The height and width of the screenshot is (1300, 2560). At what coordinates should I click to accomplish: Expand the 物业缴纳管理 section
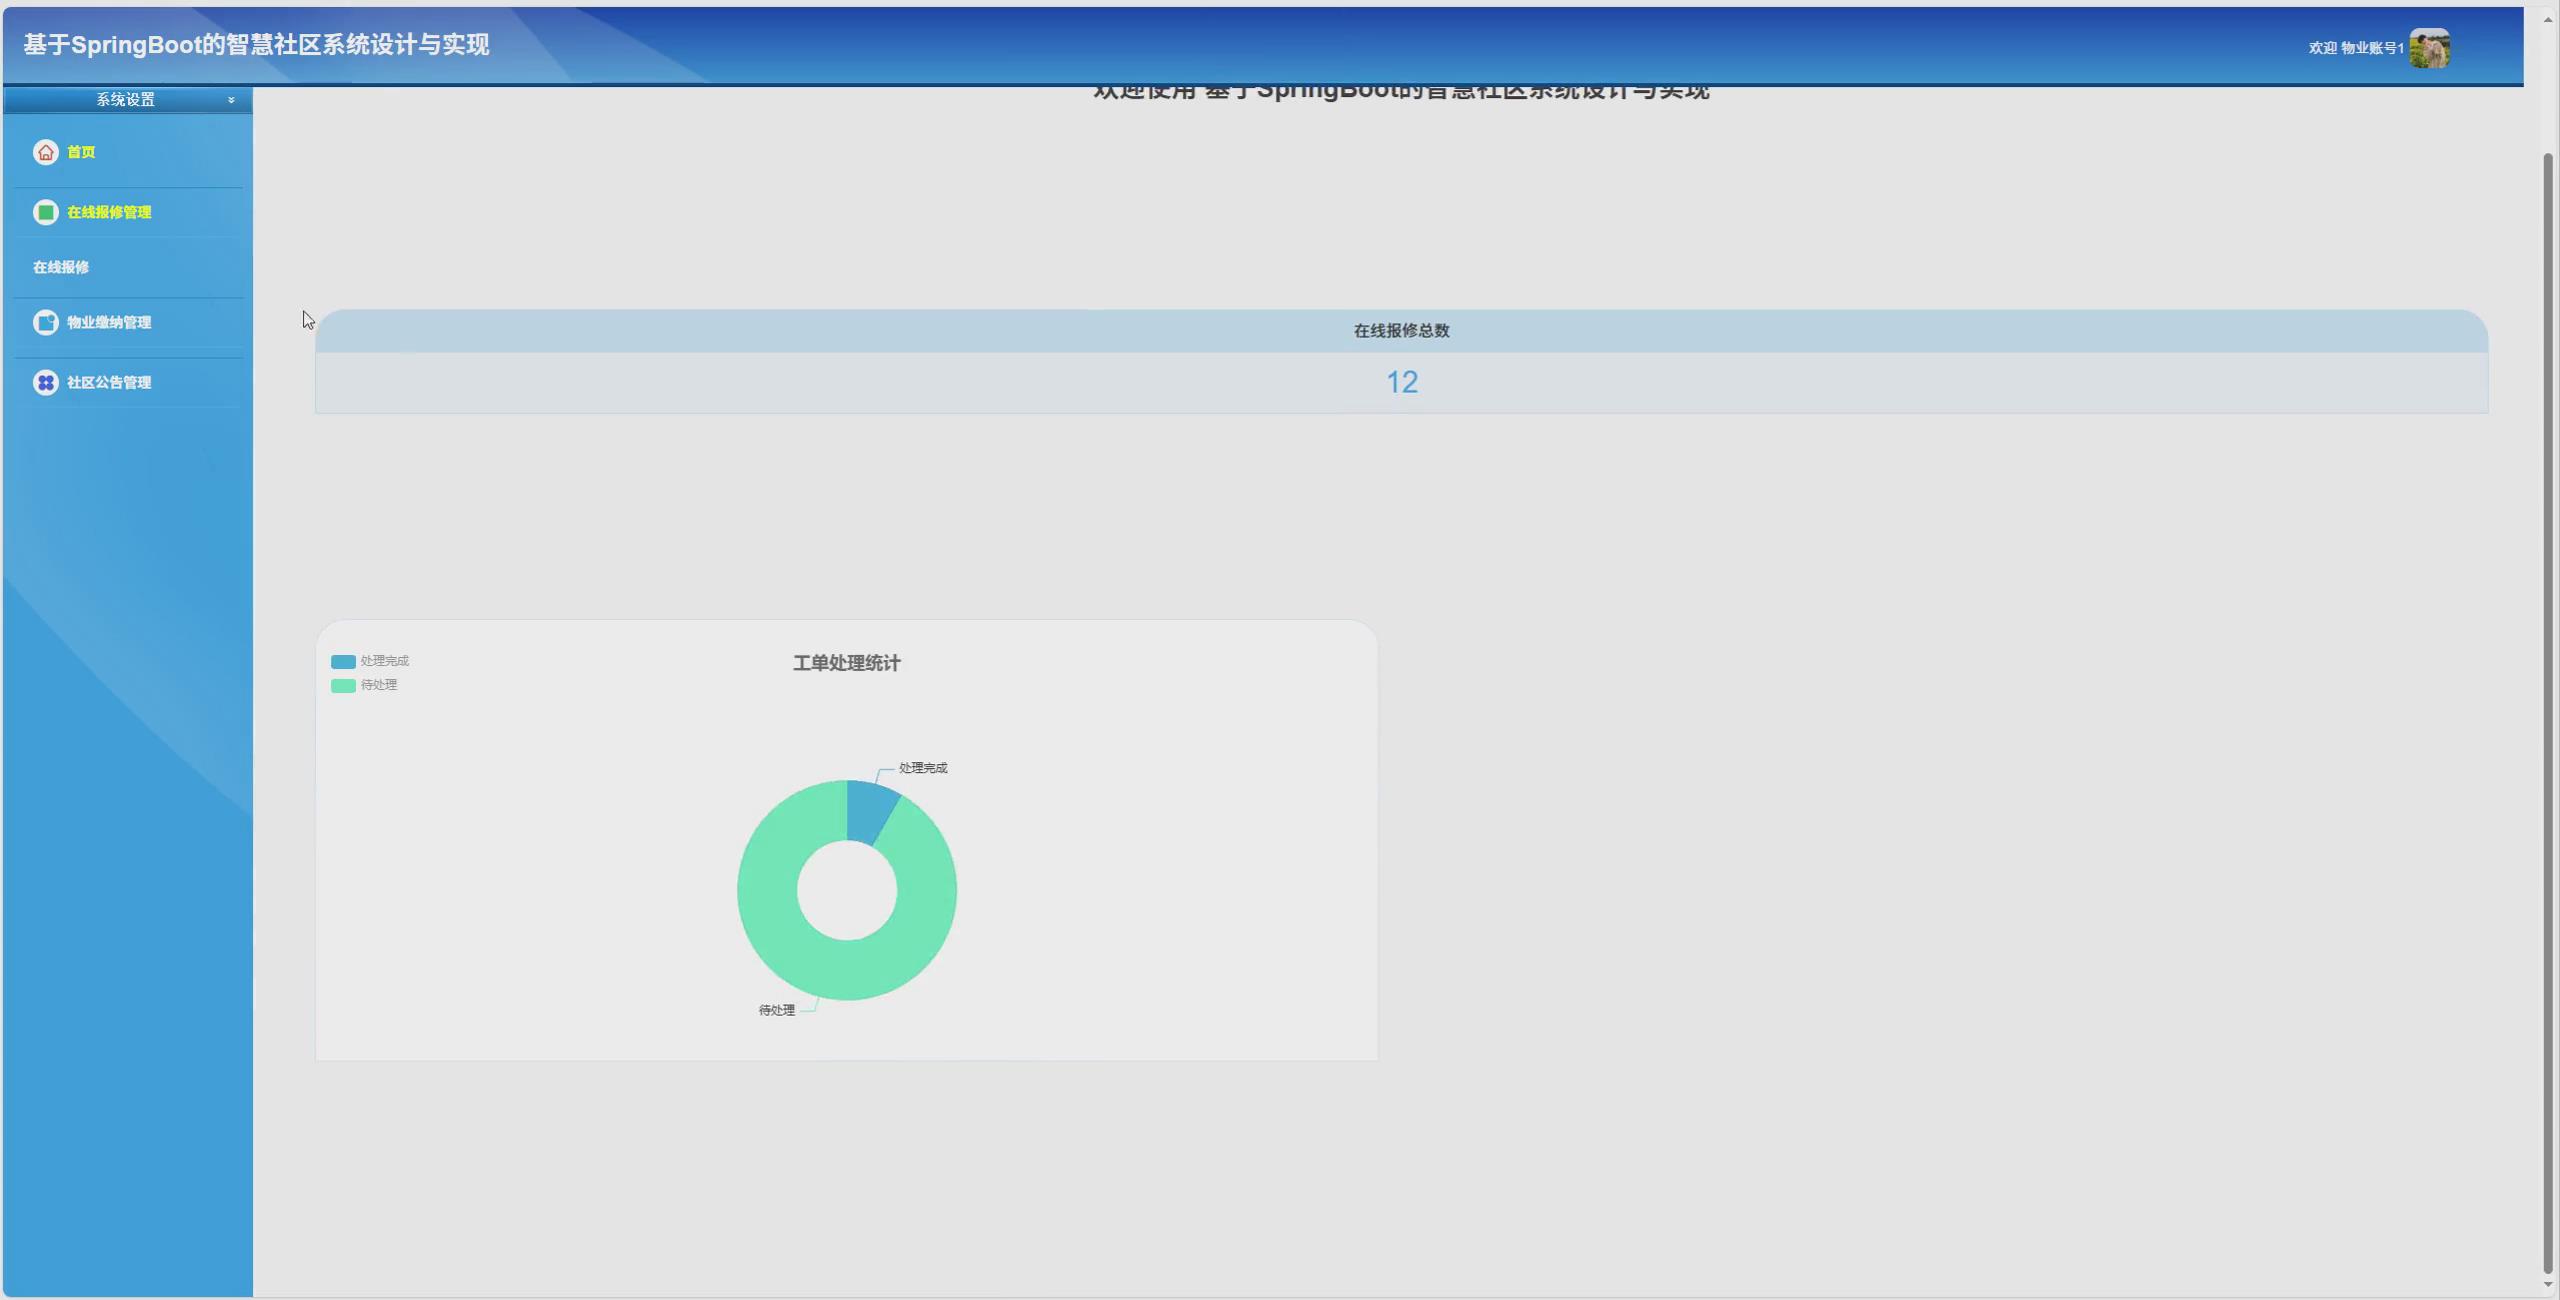(110, 322)
